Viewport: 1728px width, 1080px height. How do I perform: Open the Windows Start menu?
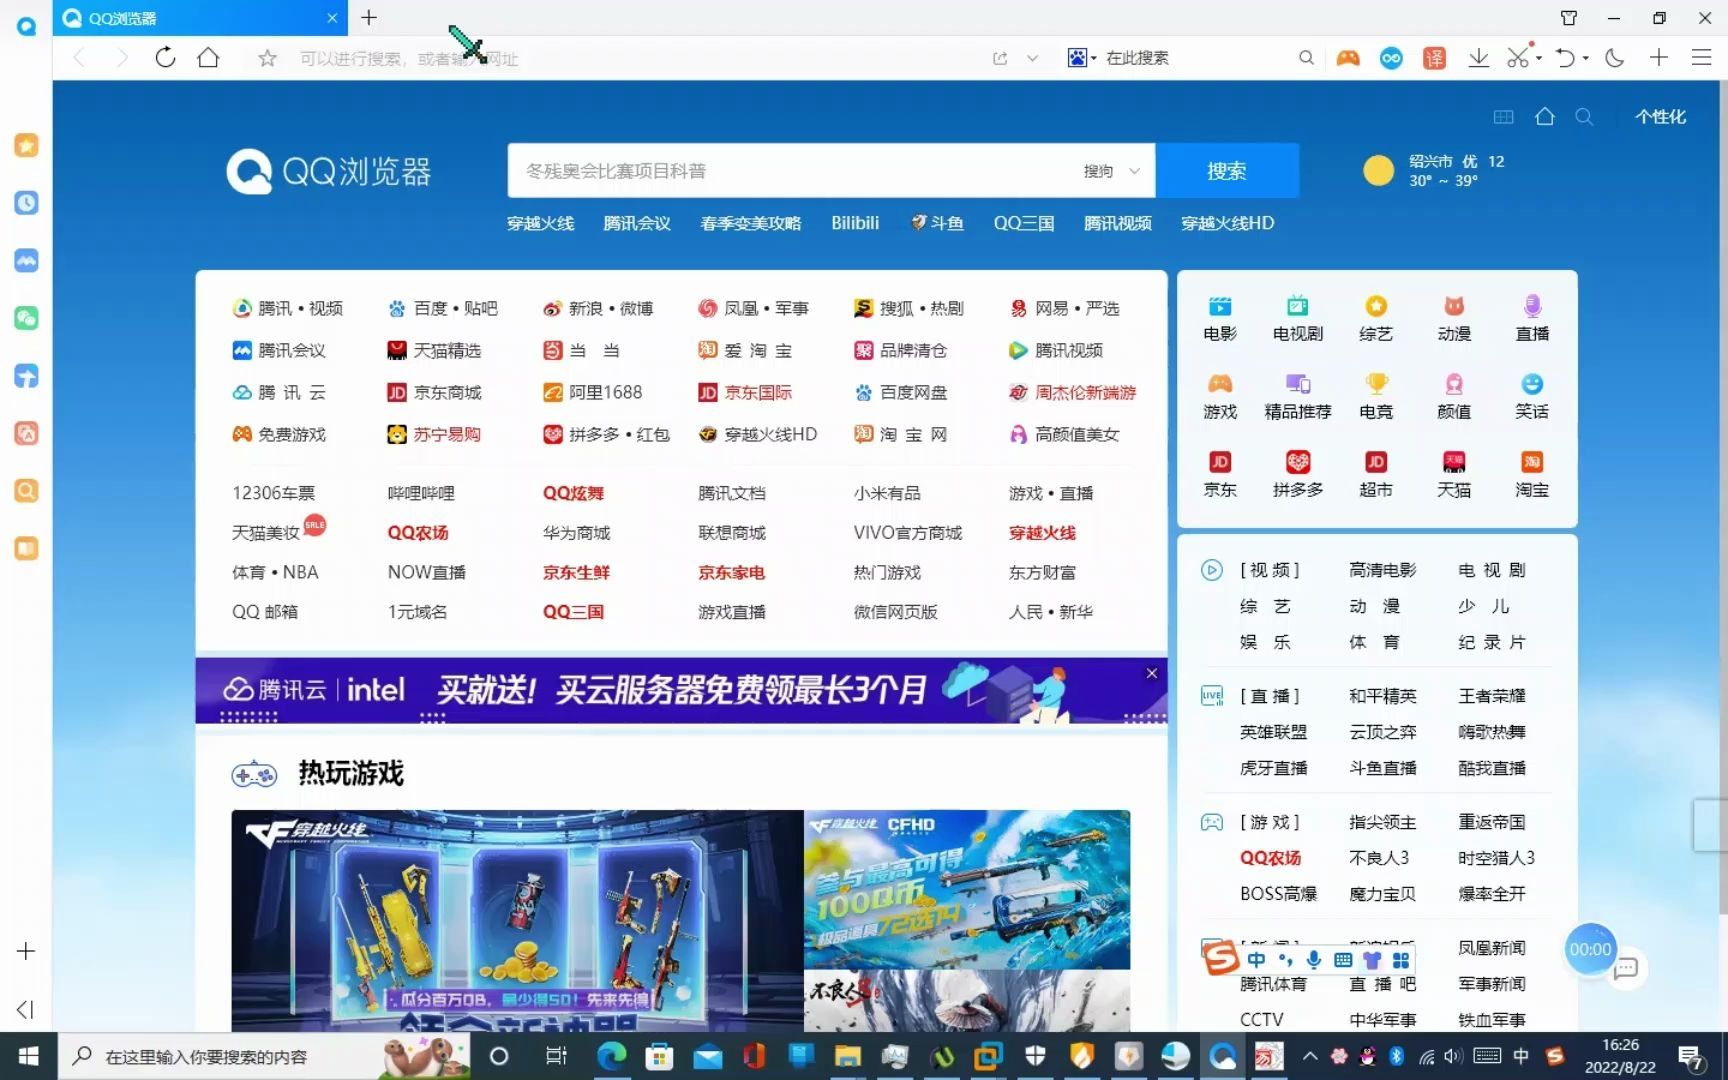click(x=28, y=1056)
